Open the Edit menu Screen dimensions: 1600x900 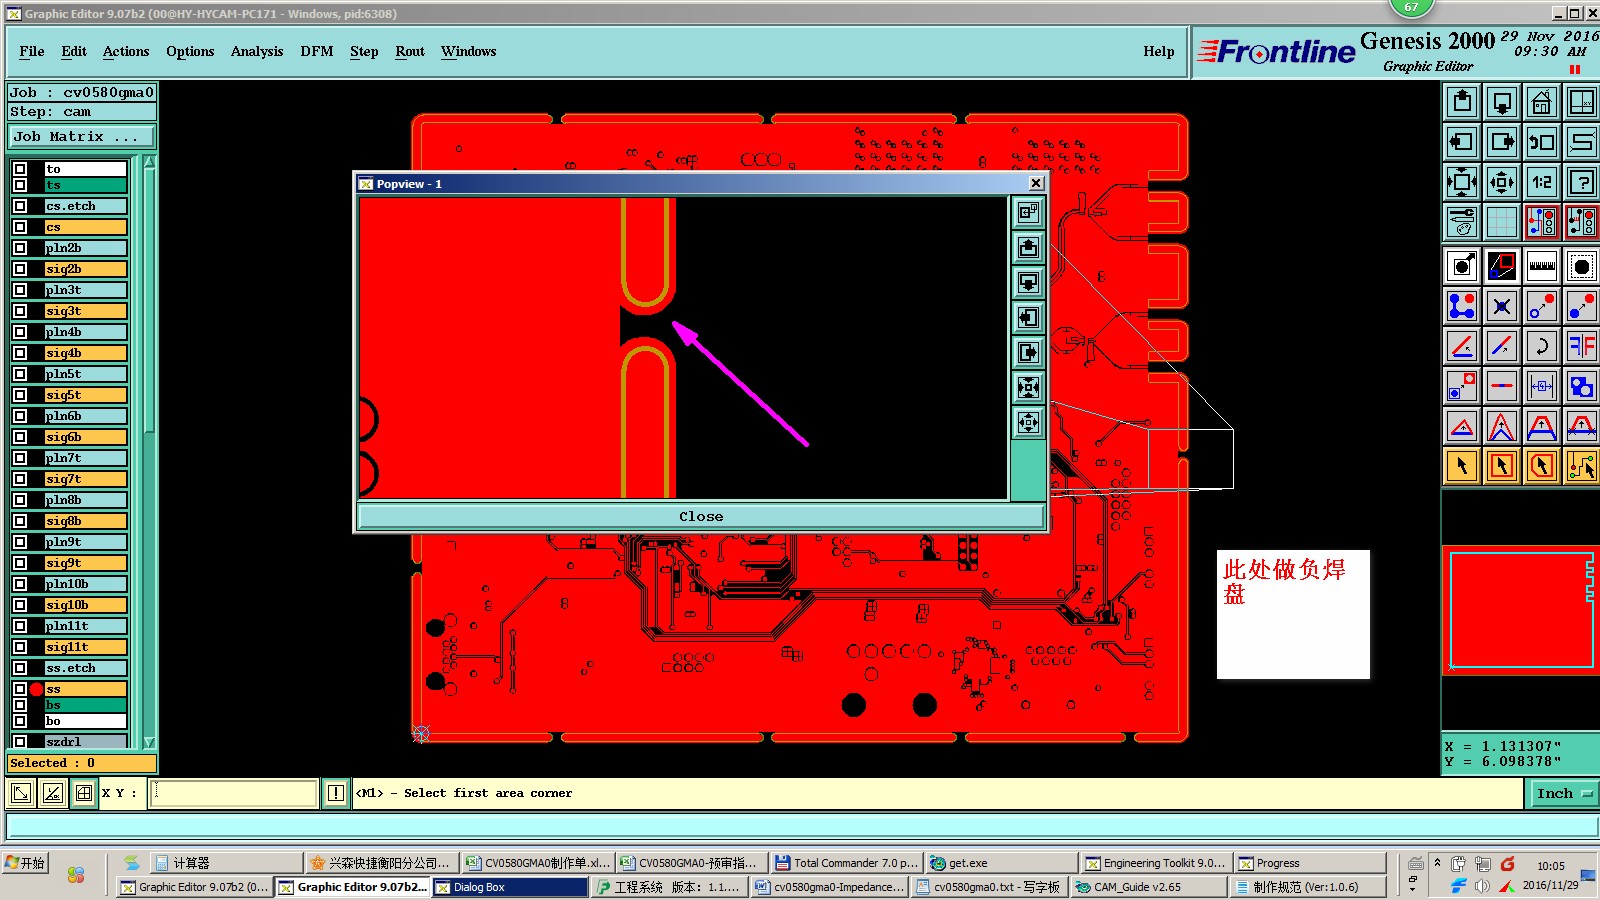74,51
